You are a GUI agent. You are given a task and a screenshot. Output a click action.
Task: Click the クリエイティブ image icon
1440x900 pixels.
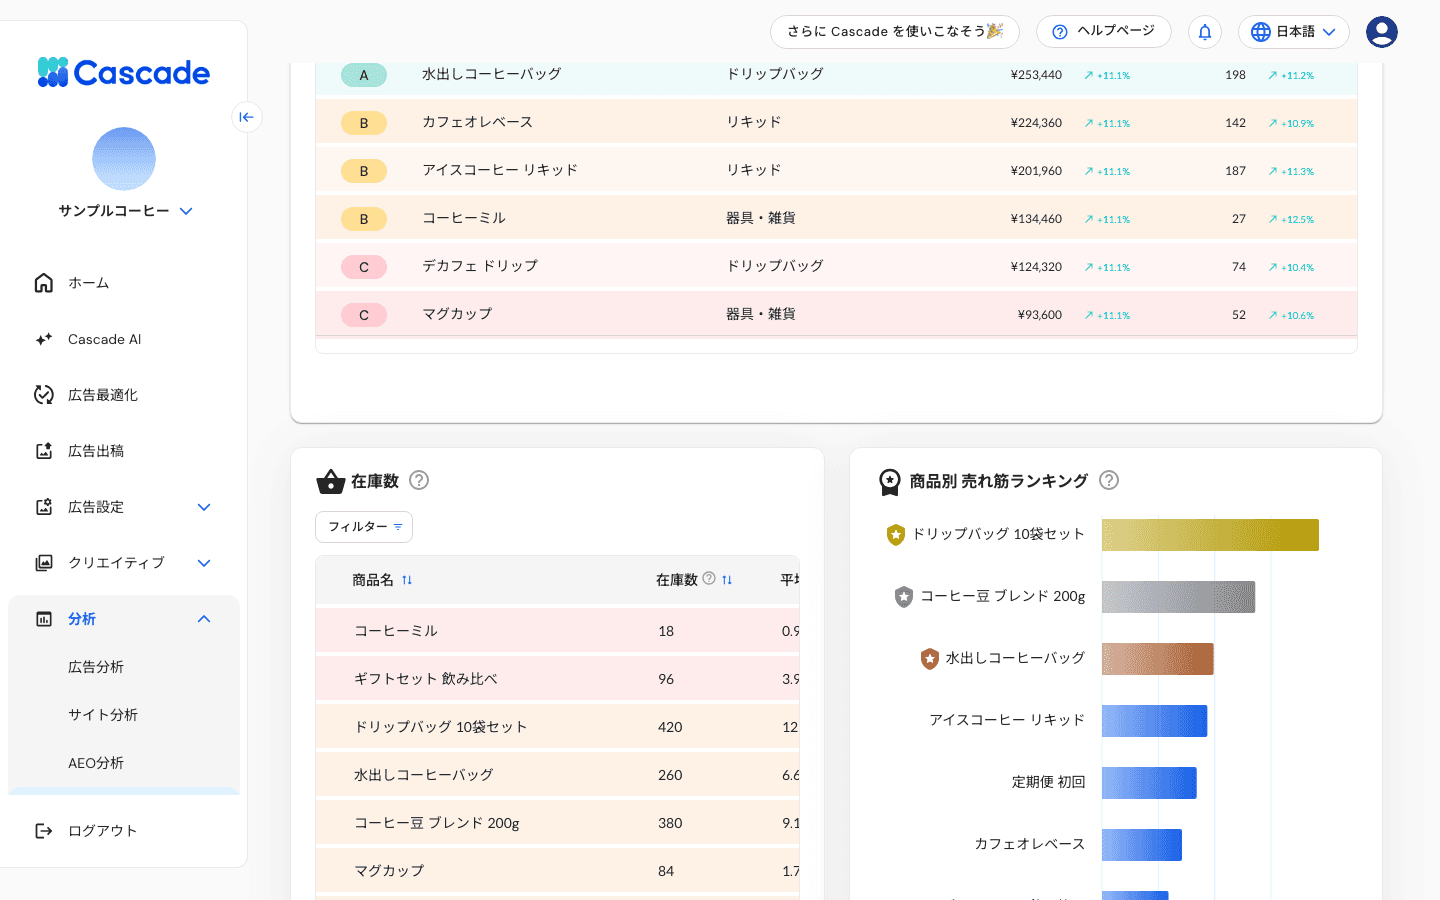[43, 563]
